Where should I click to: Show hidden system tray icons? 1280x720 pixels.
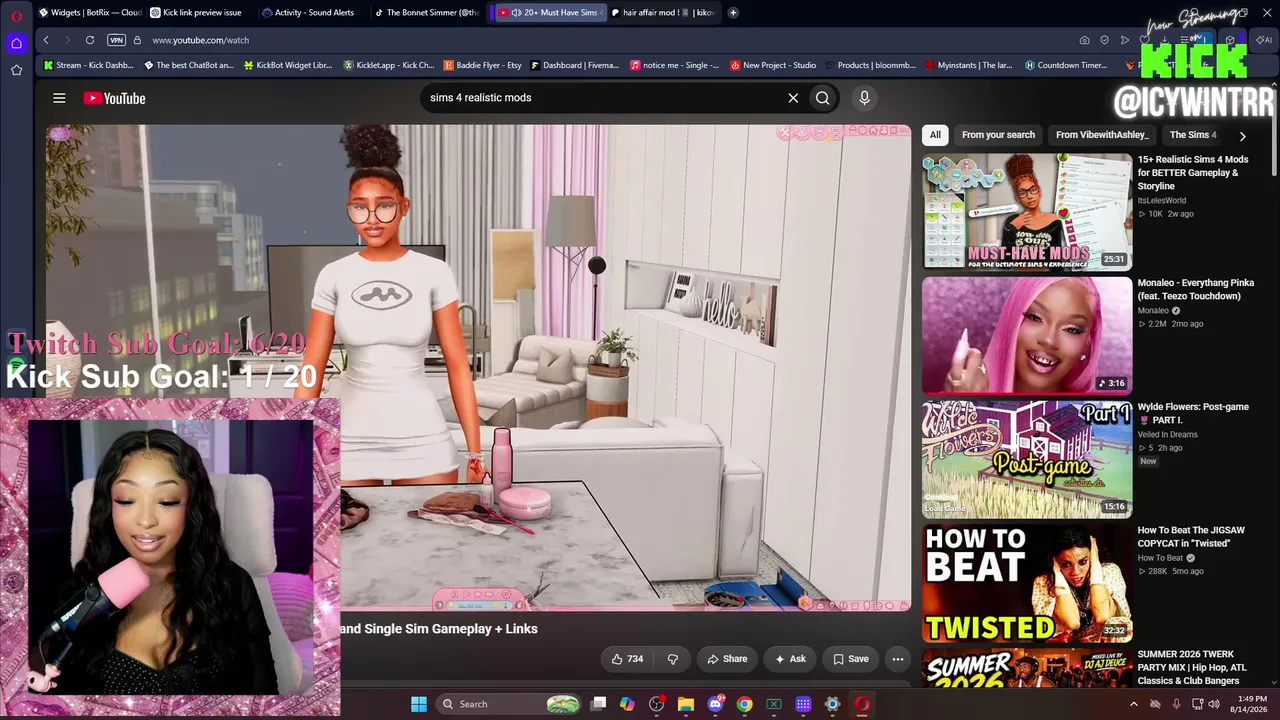pyautogui.click(x=1133, y=704)
